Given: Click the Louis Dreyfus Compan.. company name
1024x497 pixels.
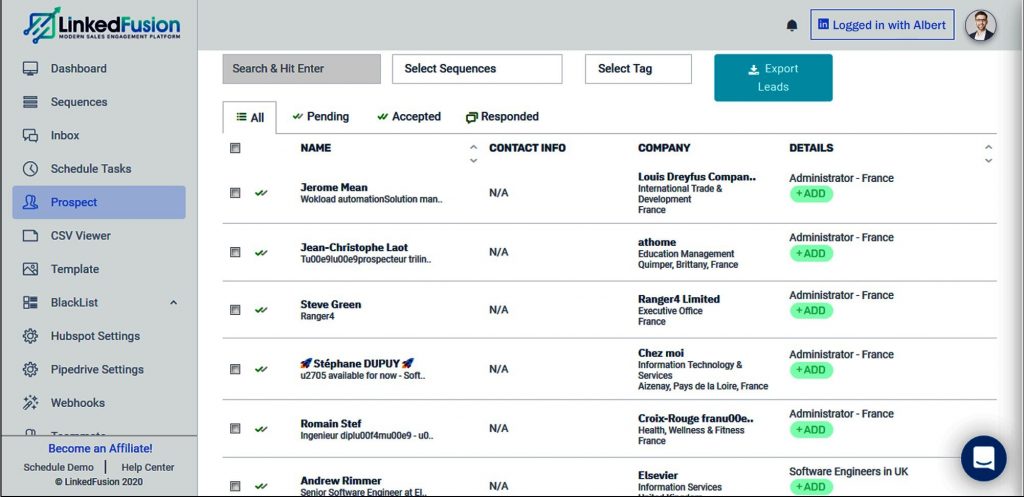Looking at the screenshot, I should point(697,177).
